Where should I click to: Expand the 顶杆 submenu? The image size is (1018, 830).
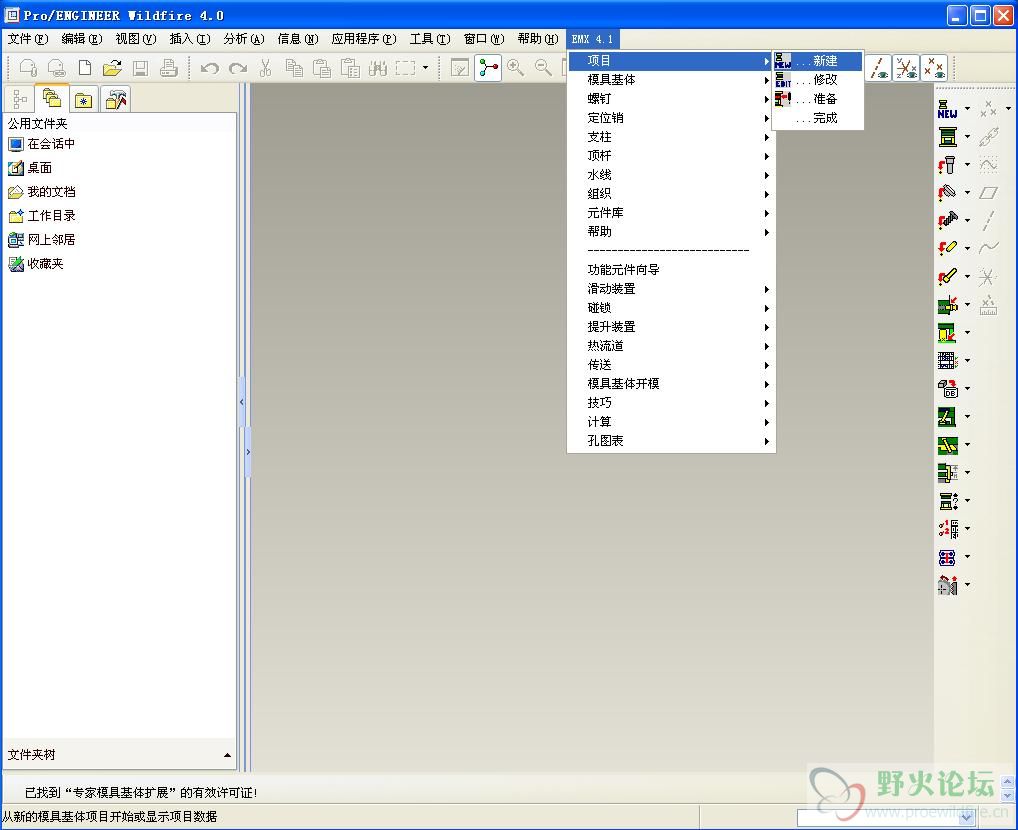click(671, 156)
